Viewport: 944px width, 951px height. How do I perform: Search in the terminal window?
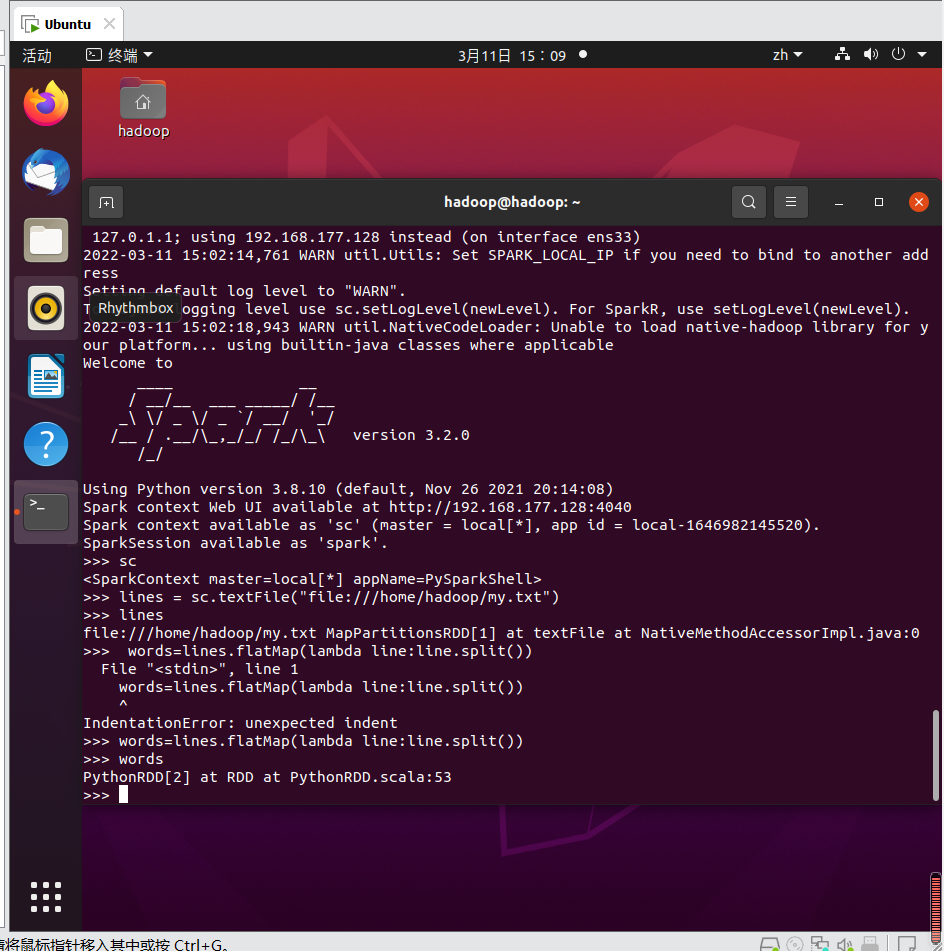(749, 202)
